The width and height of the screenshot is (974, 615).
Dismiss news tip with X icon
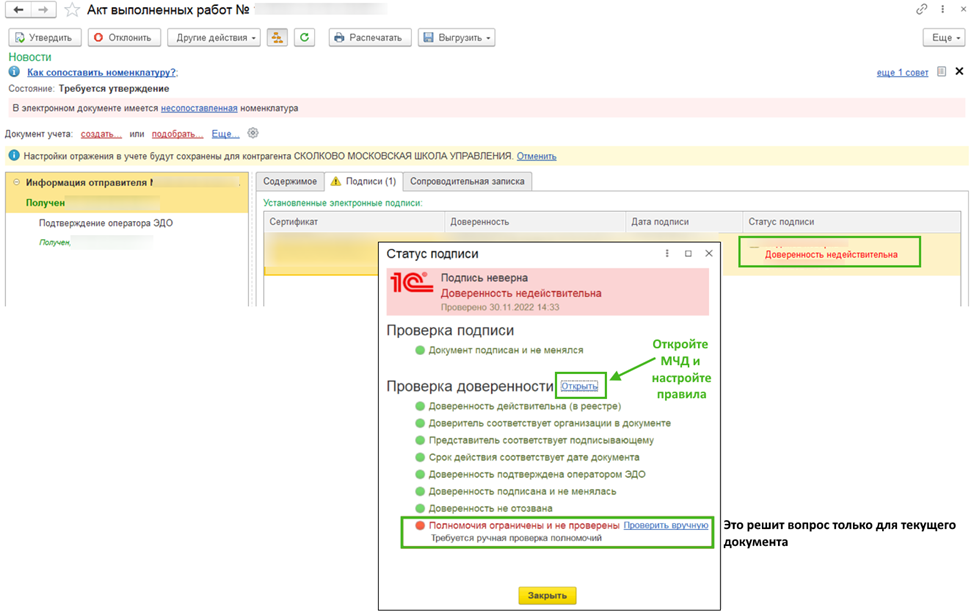coord(959,71)
